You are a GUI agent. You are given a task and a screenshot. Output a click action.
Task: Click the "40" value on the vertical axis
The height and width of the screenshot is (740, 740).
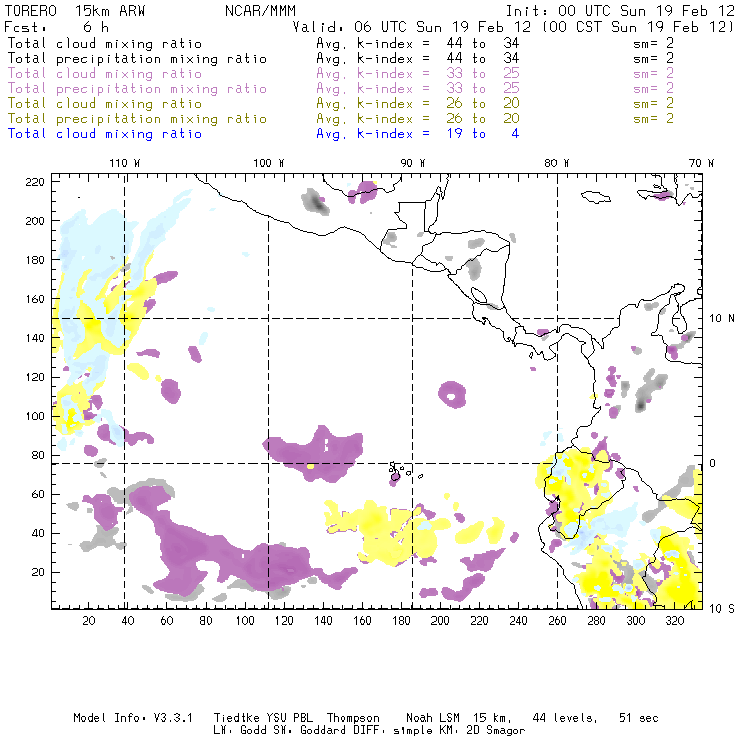(x=38, y=533)
